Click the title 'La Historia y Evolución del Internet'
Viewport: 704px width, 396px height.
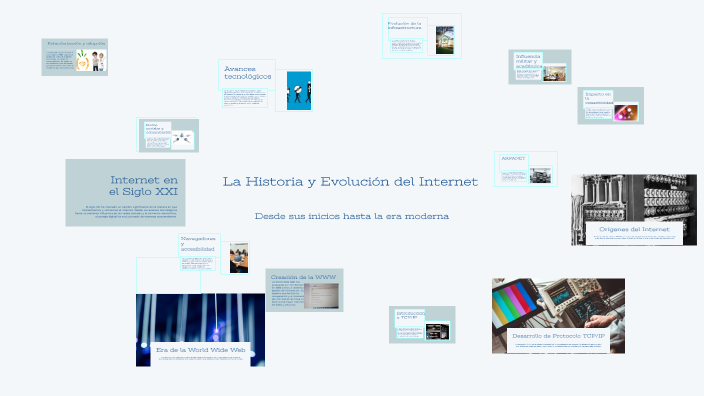[350, 182]
